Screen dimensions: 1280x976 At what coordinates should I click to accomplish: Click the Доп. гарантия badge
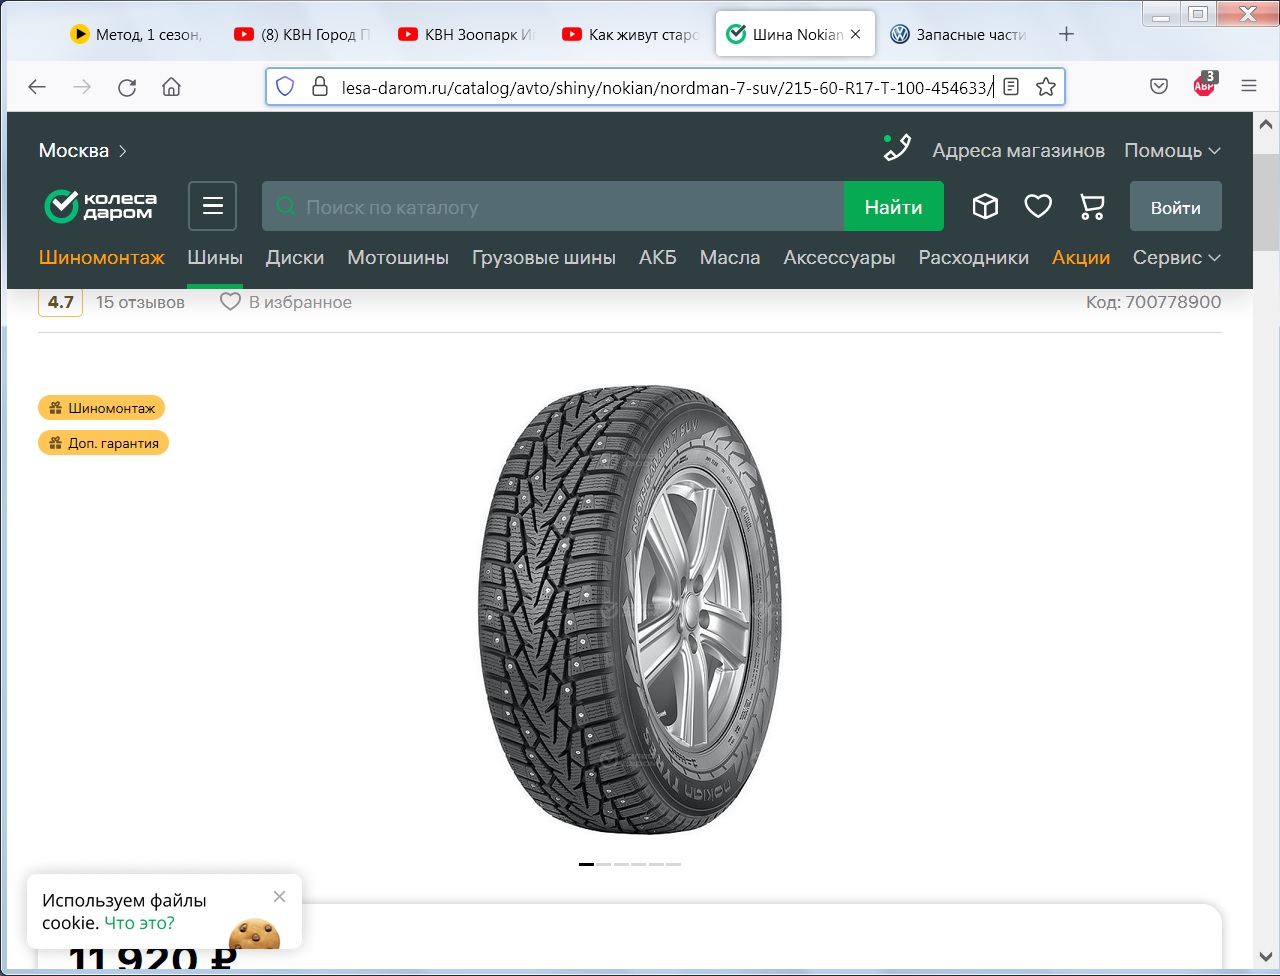point(103,443)
